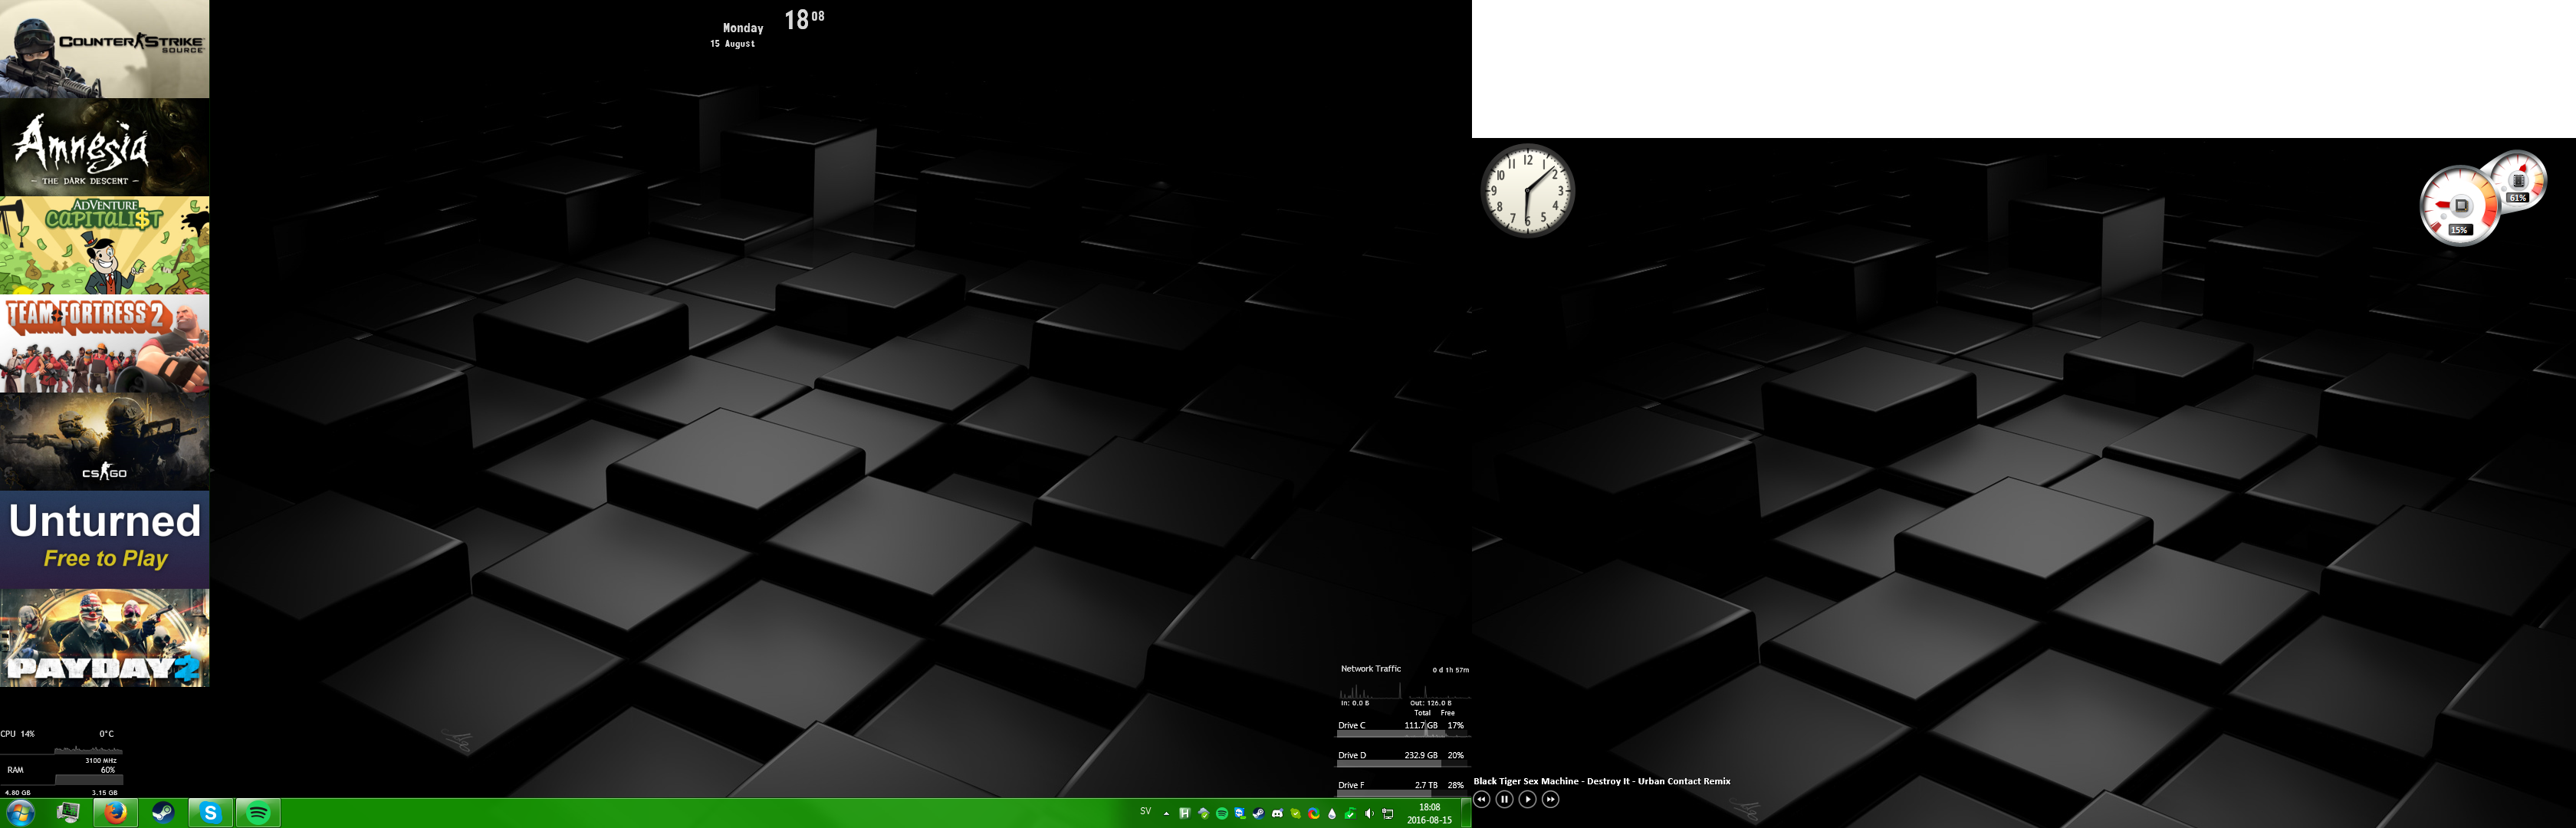Image resolution: width=2576 pixels, height=828 pixels.
Task: Open Spotify from the taskbar
Action: click(x=258, y=813)
